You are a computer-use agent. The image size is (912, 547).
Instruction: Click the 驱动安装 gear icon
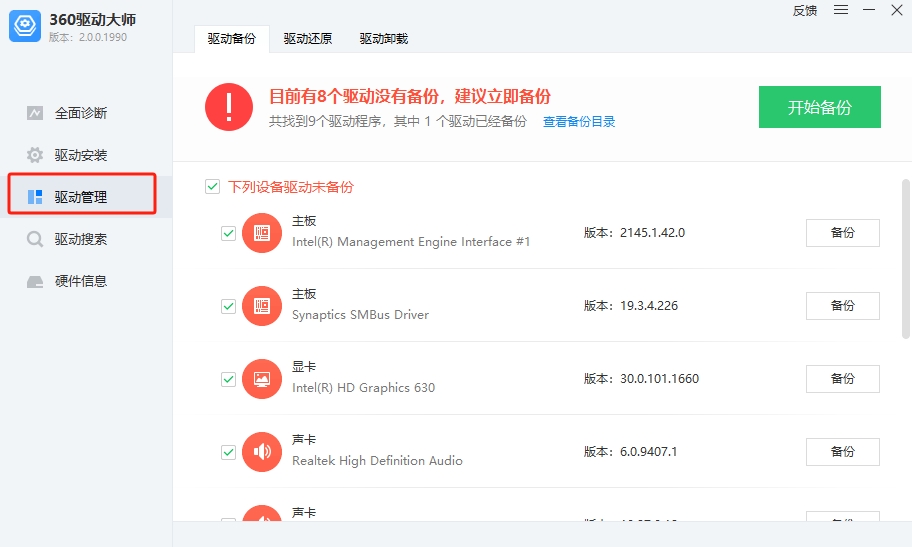point(35,155)
